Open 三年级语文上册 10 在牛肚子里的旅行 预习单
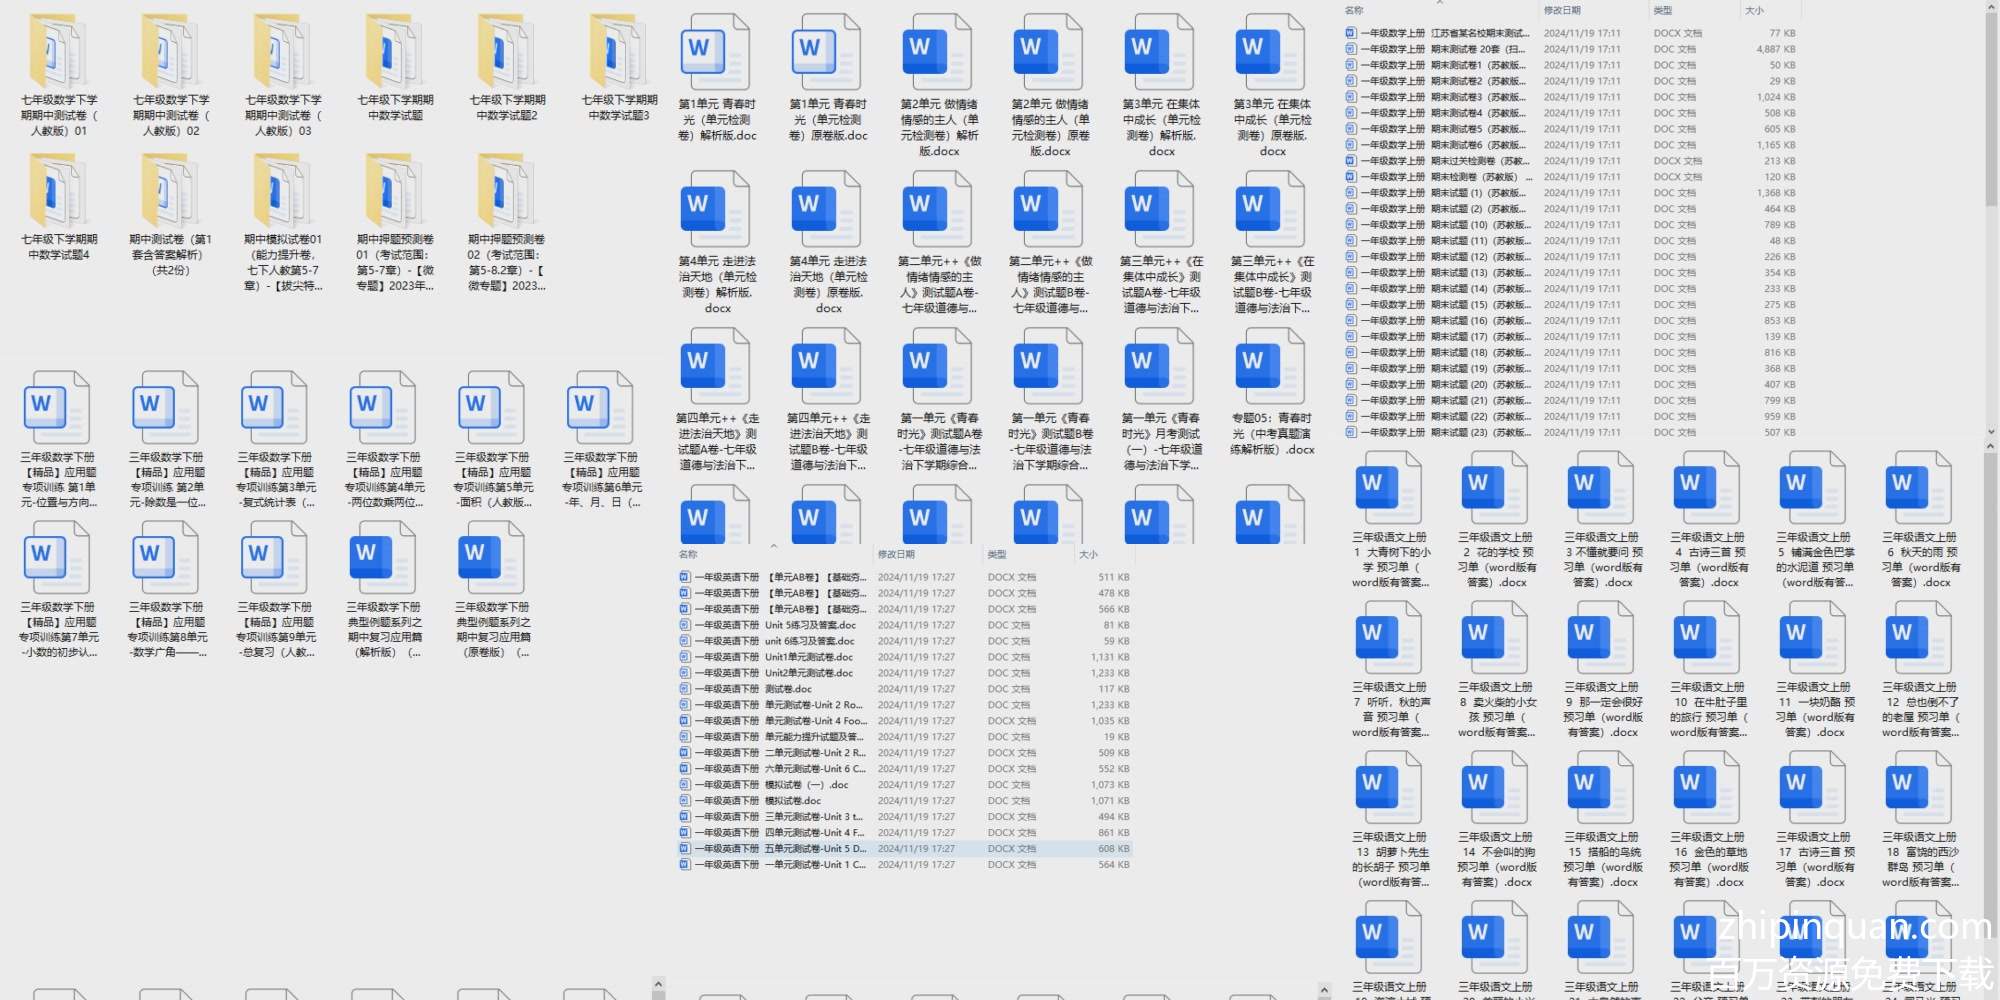The height and width of the screenshot is (1000, 2000). [1707, 637]
